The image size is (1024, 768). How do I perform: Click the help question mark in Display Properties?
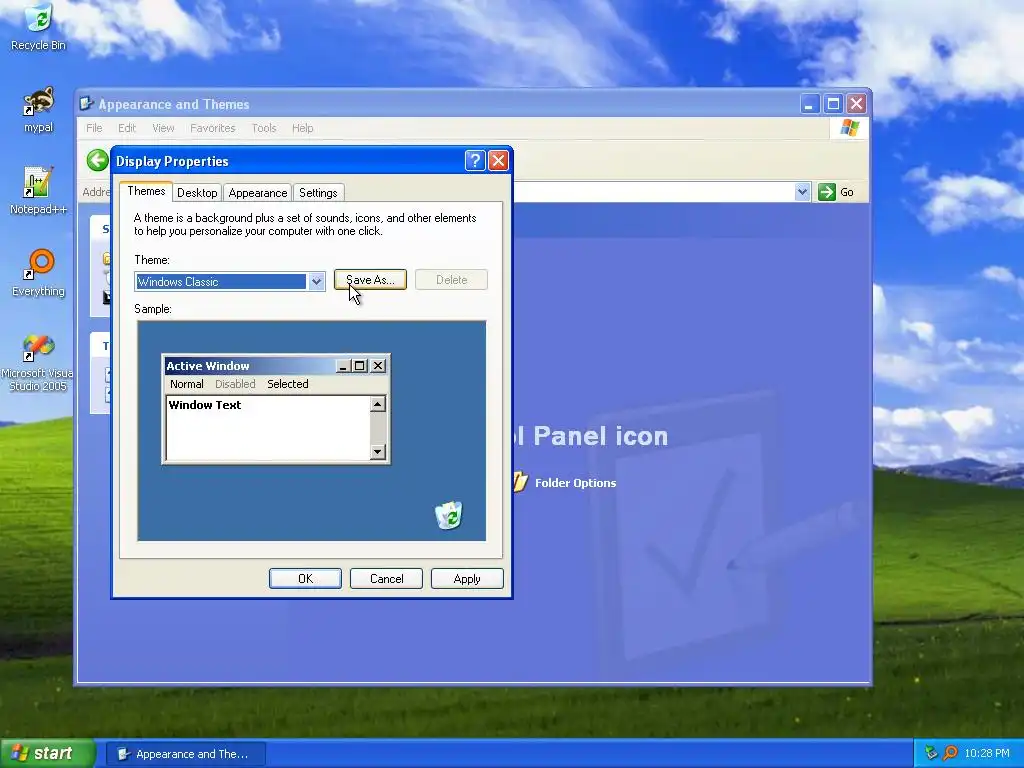point(475,161)
